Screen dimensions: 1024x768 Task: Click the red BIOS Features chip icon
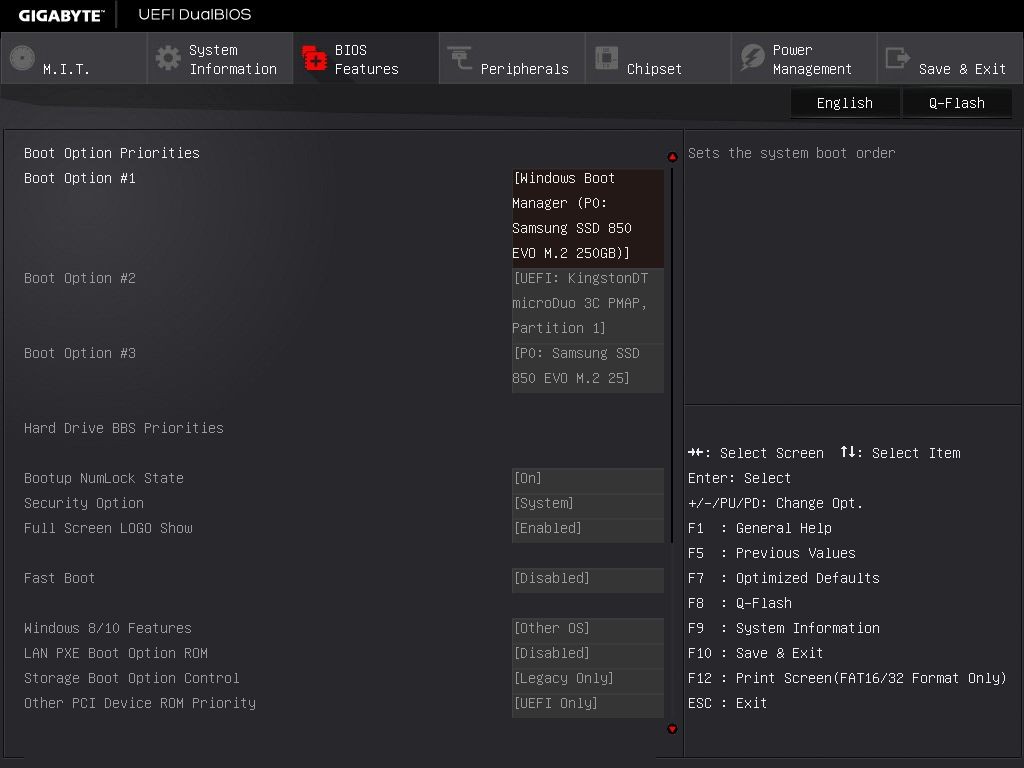(x=314, y=58)
